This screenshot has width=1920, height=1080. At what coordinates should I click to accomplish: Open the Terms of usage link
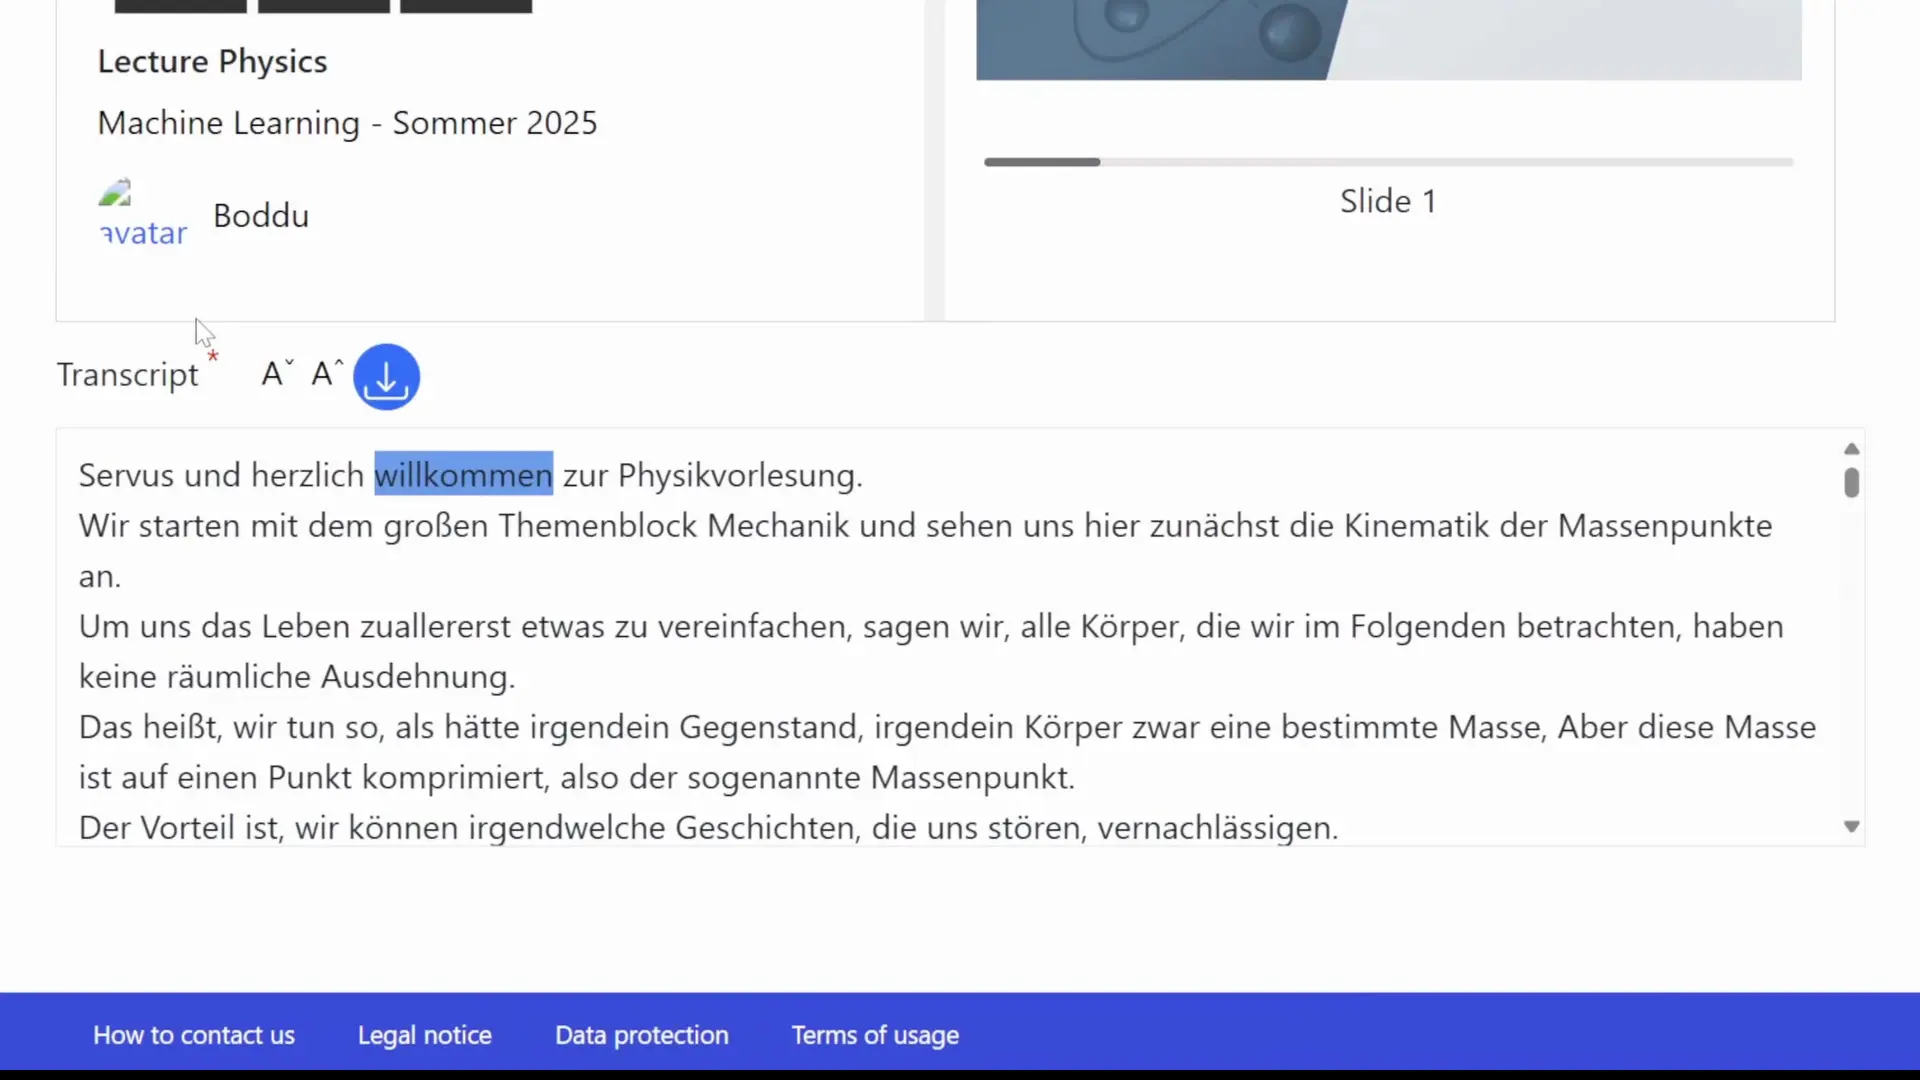point(875,1035)
